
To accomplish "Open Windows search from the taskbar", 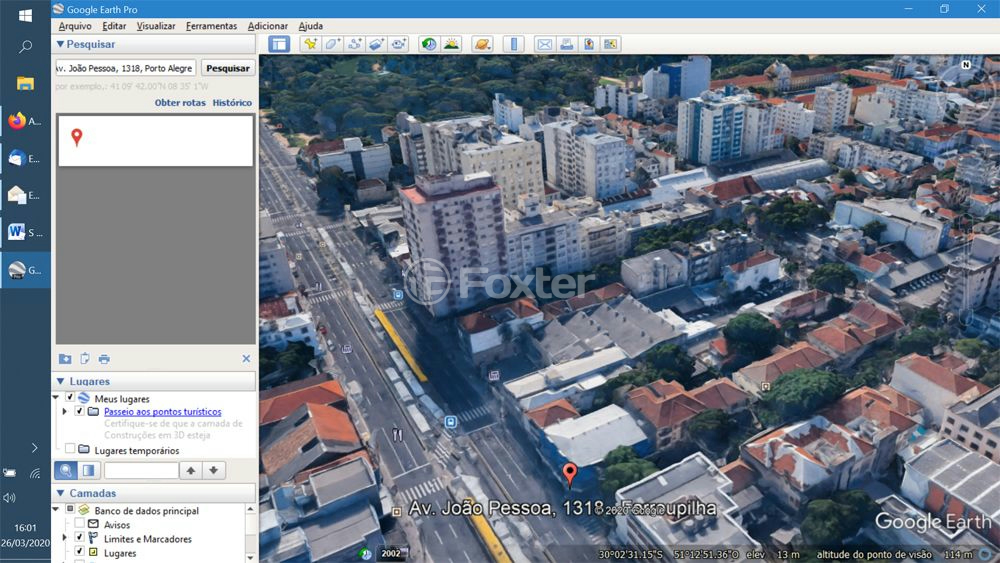I will 26,47.
